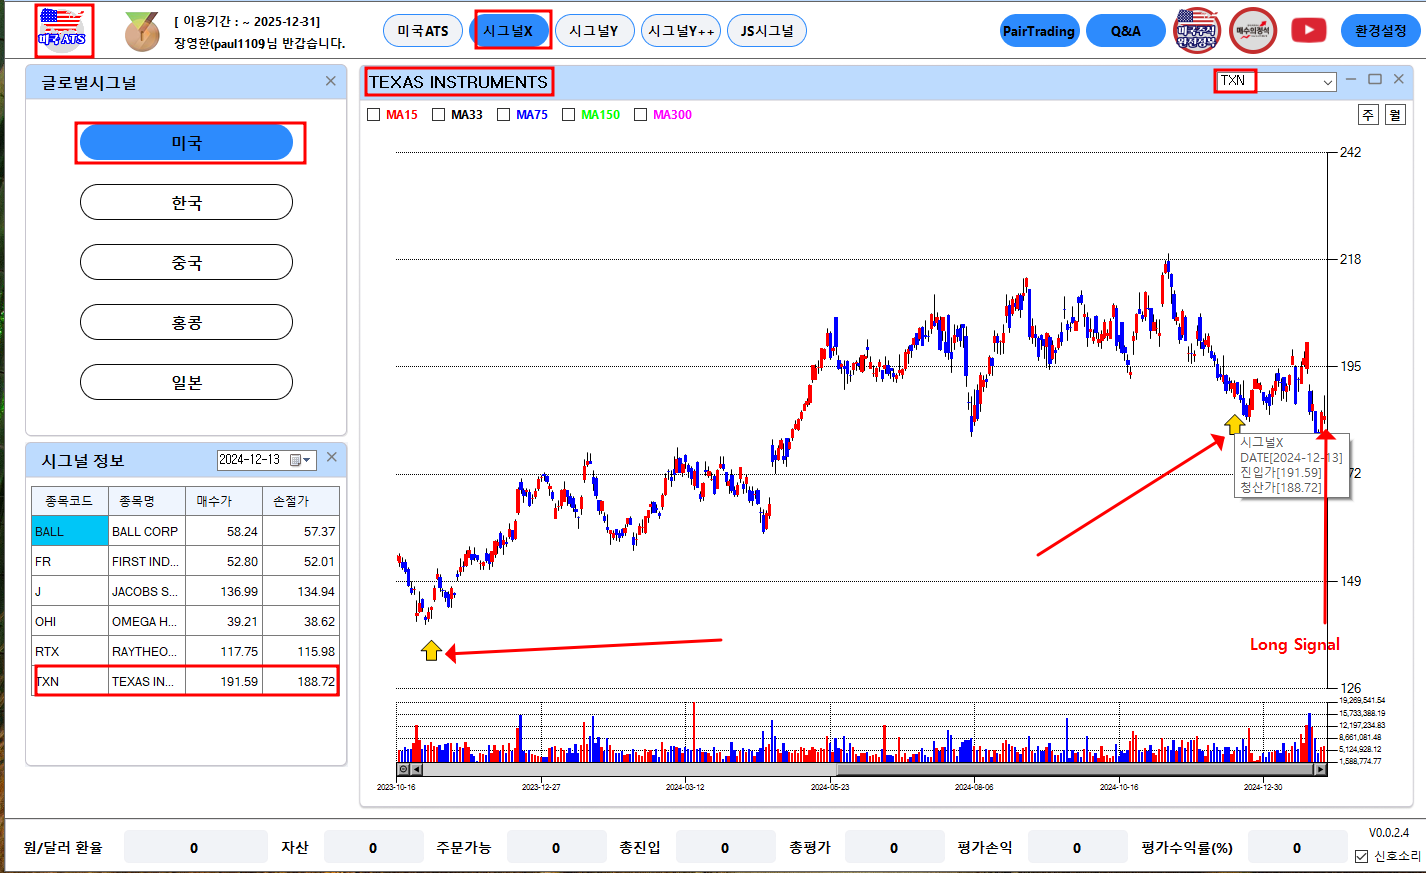
Task: Click the chart horizontal scrollbar thumb
Action: click(x=1076, y=770)
